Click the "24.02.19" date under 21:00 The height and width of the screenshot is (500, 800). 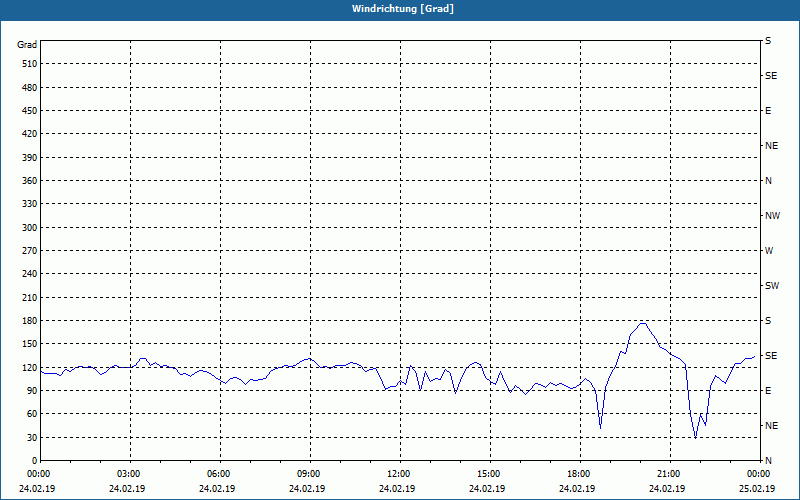pos(667,489)
